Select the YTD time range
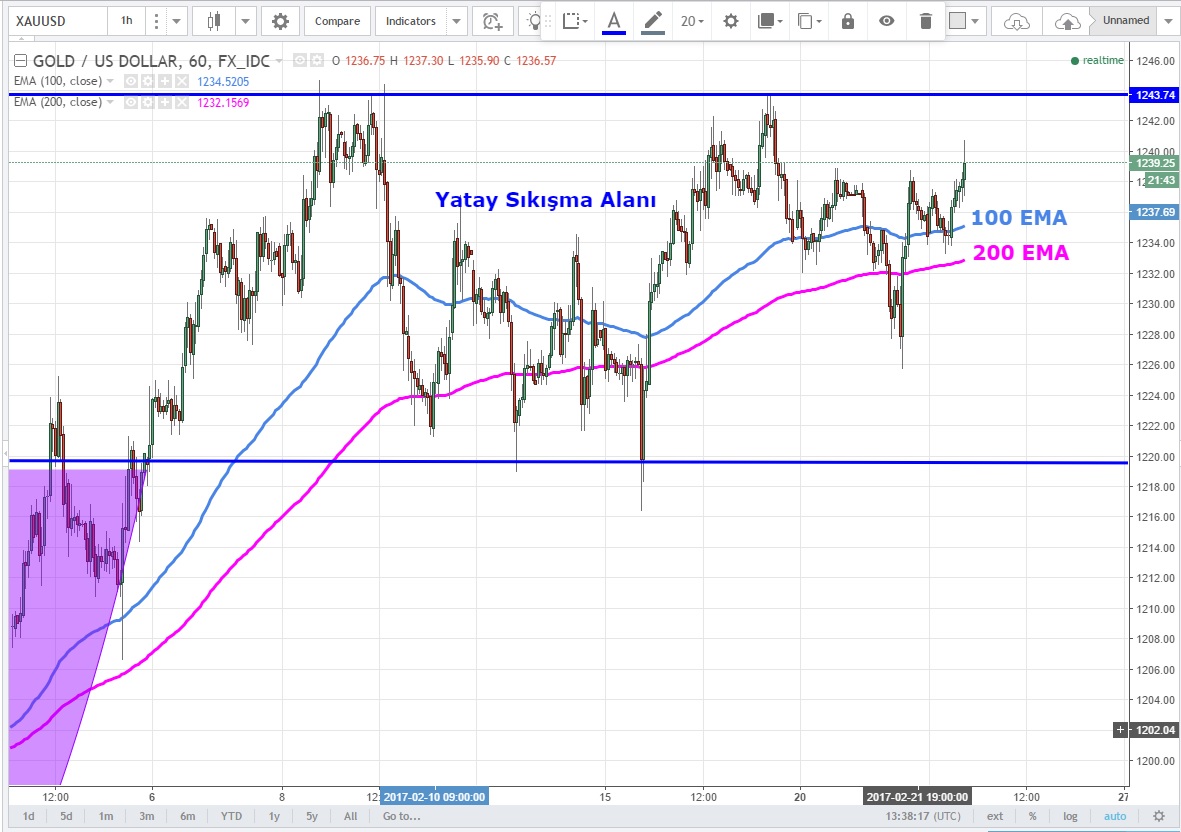Screen dimensions: 1181x832 coord(231,816)
